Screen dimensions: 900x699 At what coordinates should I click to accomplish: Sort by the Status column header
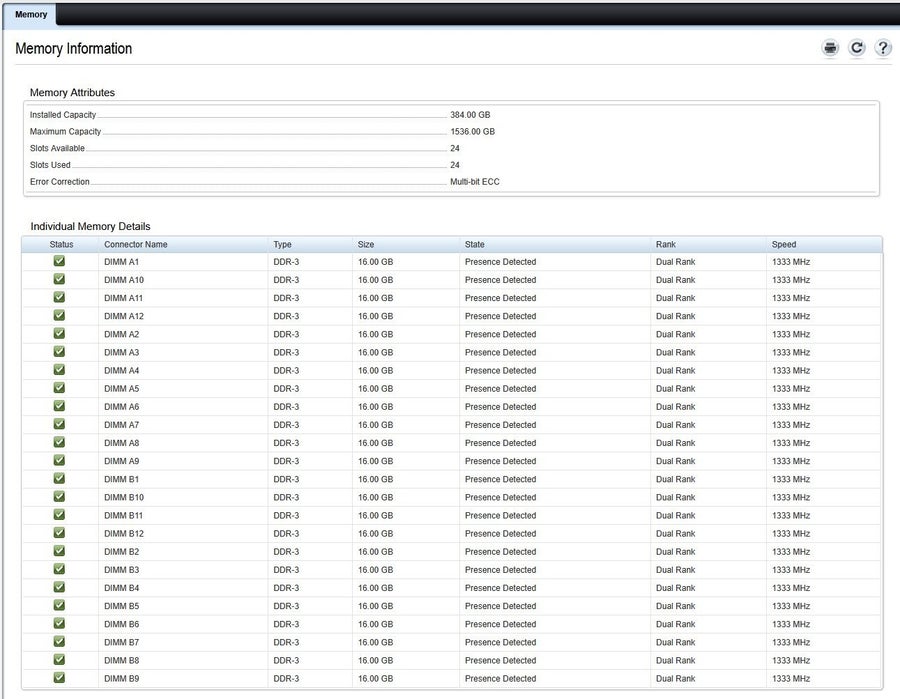pos(61,244)
